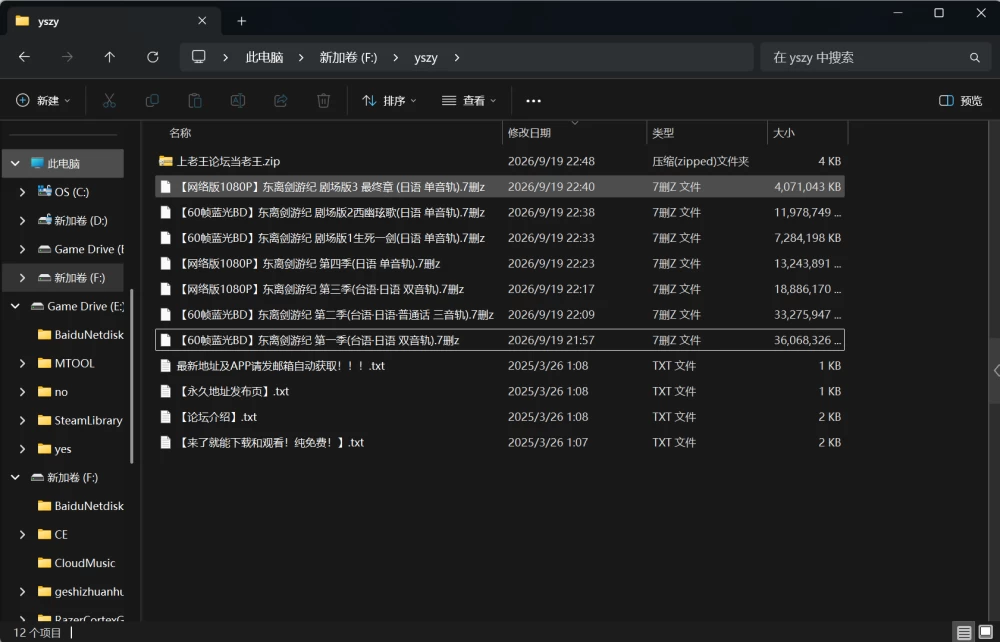Screen dimensions: 1000x642
Task: Select the yszy tab
Action: click(x=115, y=21)
